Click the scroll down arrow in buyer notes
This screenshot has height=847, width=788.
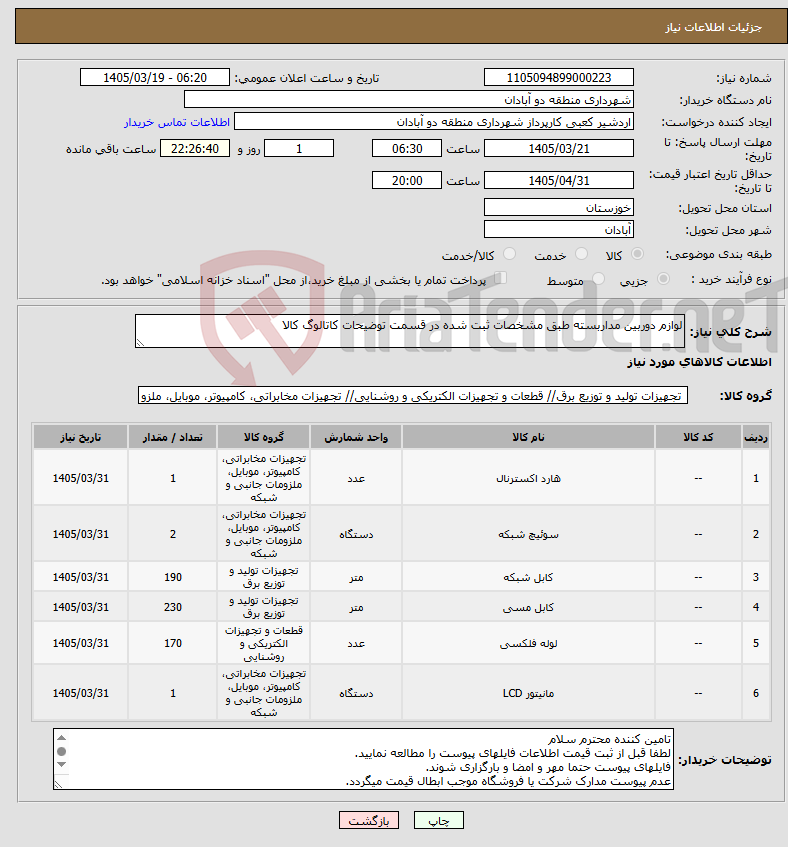(62, 764)
